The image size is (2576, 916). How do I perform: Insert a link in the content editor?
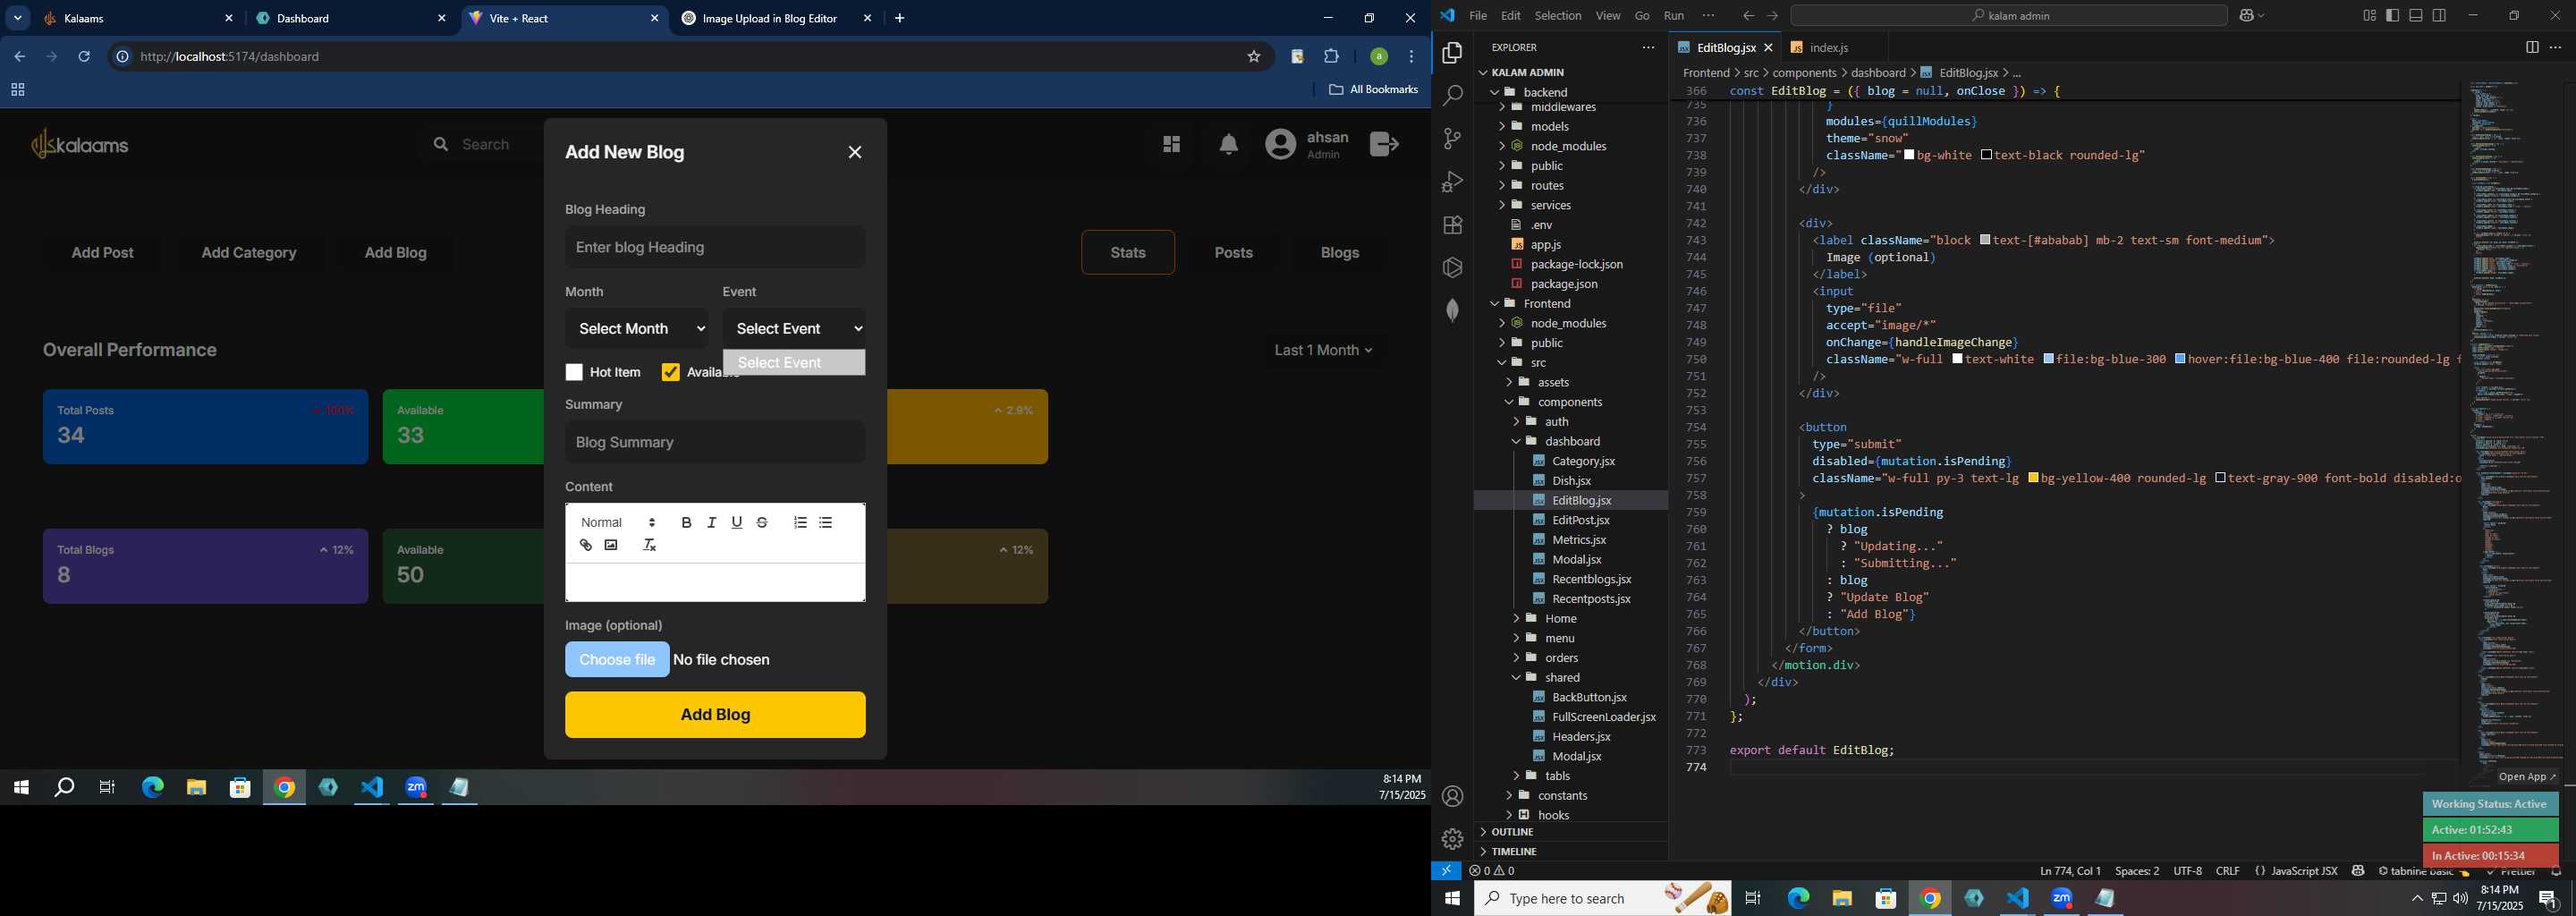point(586,545)
